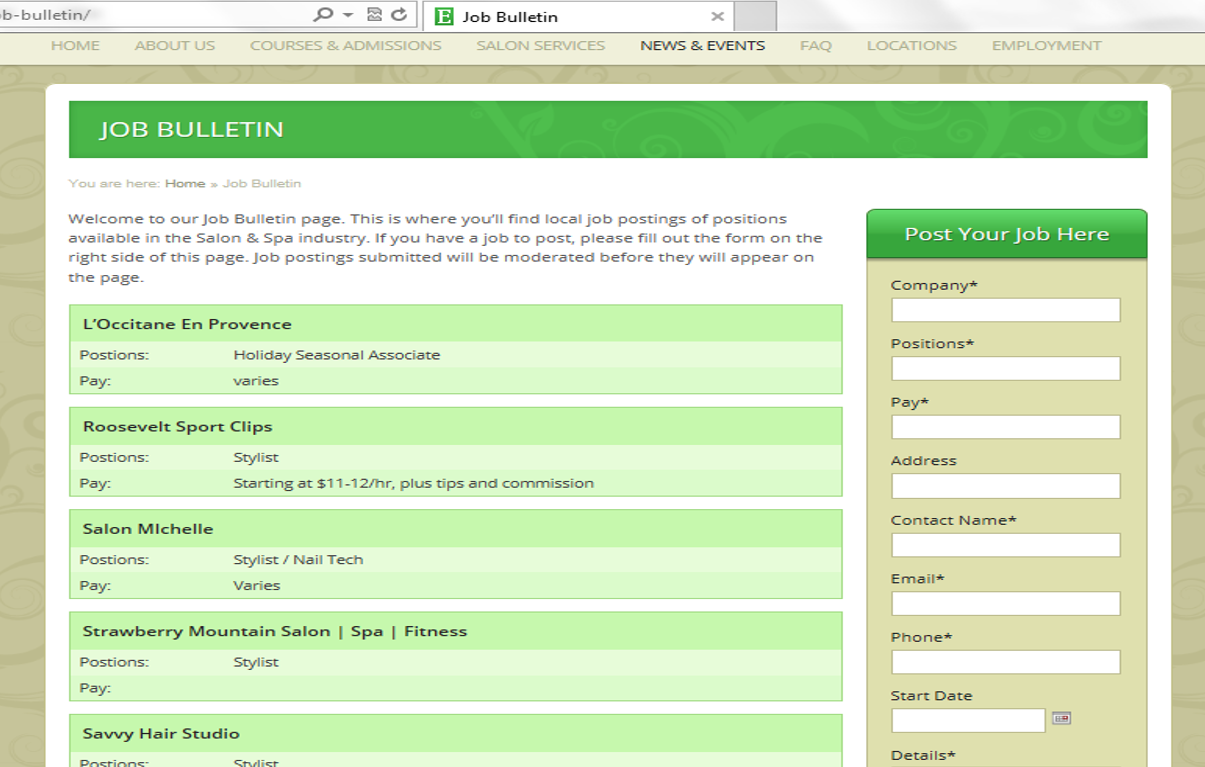Click Holiday Seasonal Associate position text
Image resolution: width=1205 pixels, height=767 pixels.
(x=336, y=355)
